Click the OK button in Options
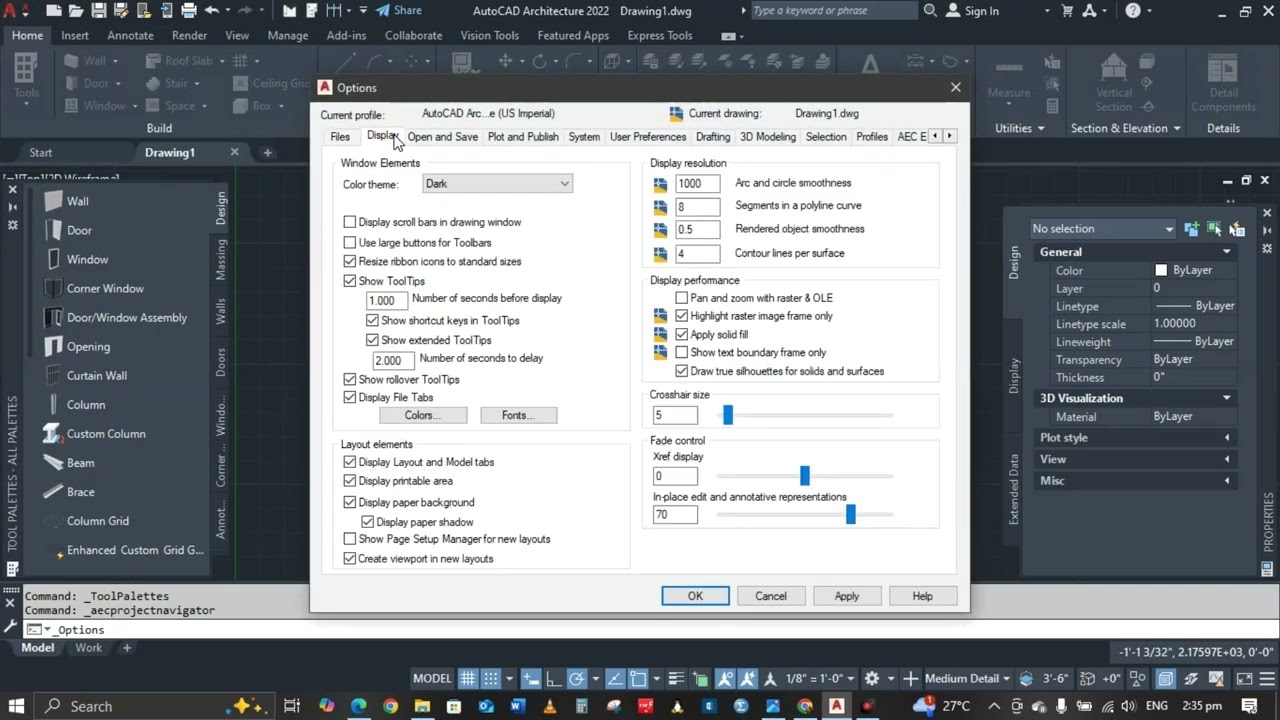Screen dimensions: 1280x720 click(x=695, y=596)
